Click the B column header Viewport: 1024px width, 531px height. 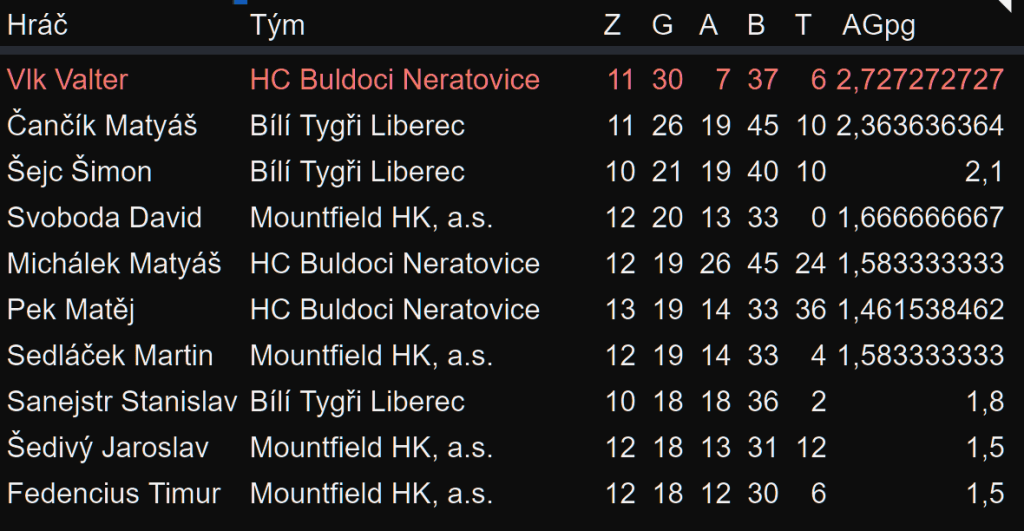pyautogui.click(x=756, y=26)
